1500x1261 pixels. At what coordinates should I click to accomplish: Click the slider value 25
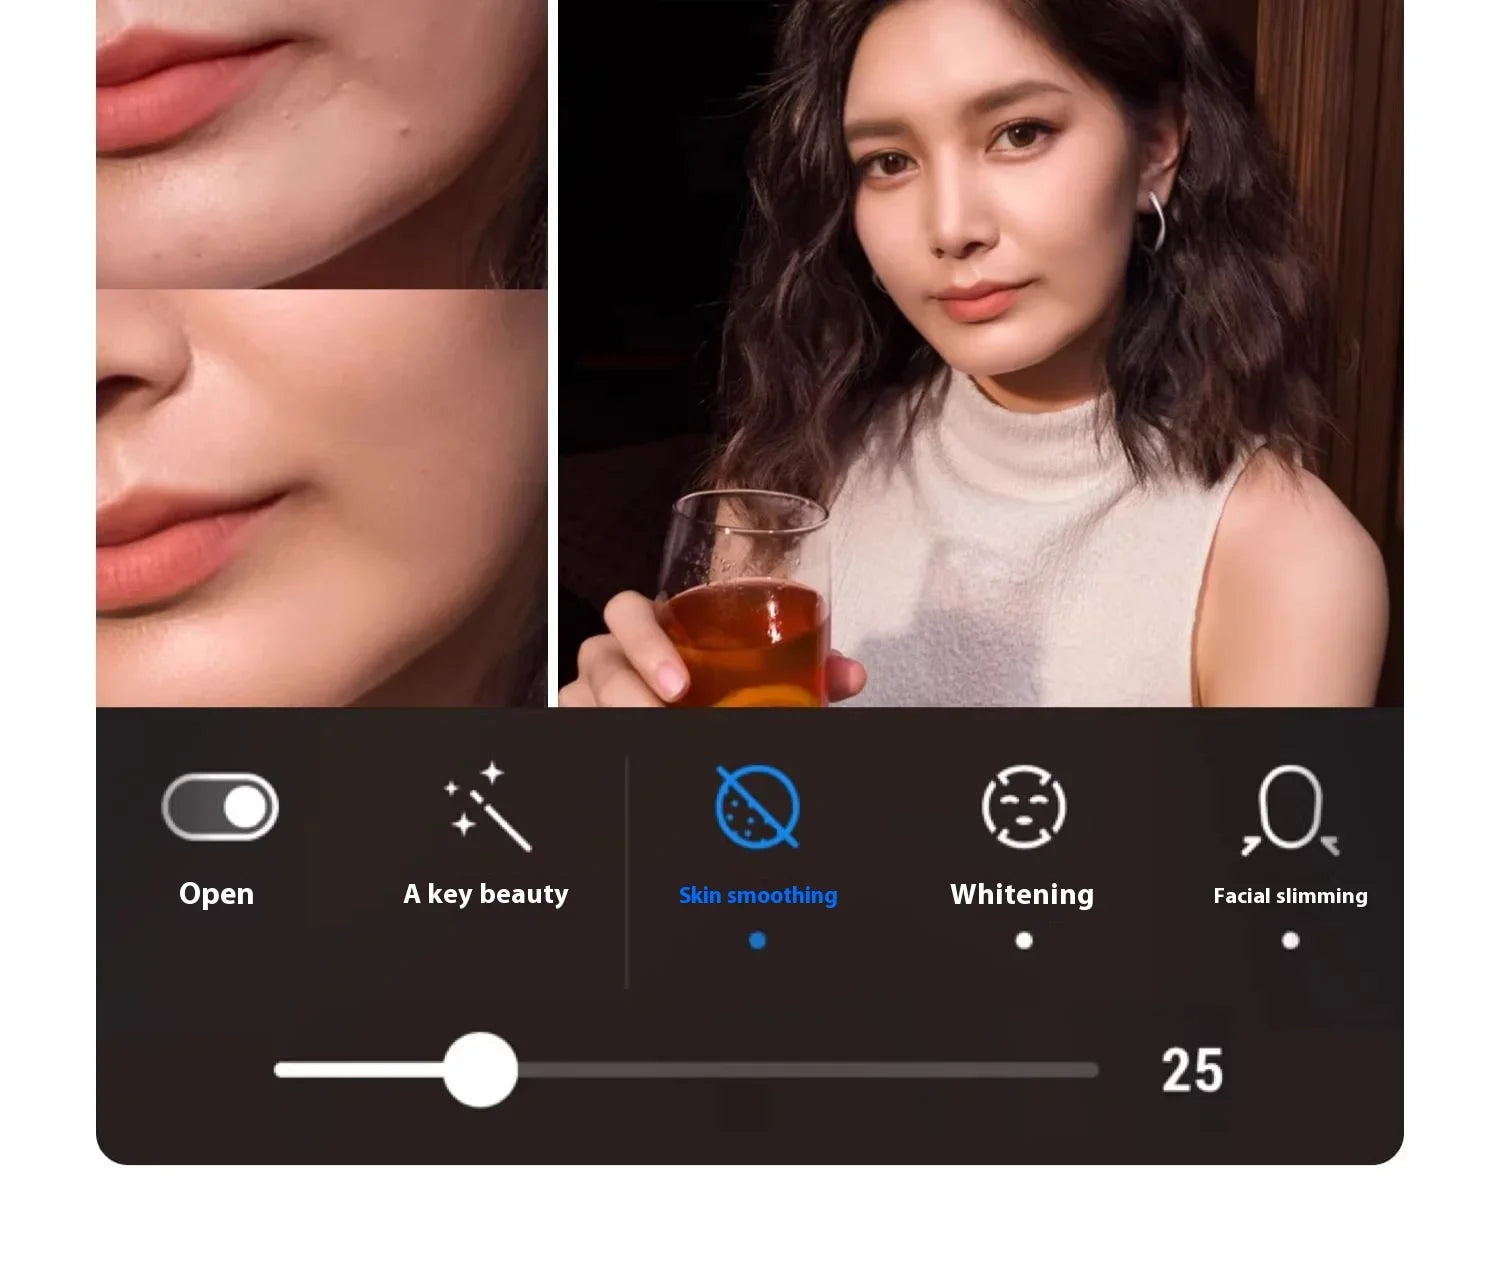(x=1192, y=1071)
